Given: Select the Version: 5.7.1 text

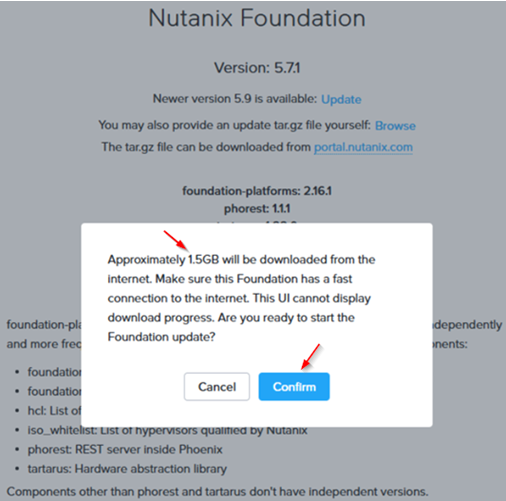Looking at the screenshot, I should pos(257,68).
